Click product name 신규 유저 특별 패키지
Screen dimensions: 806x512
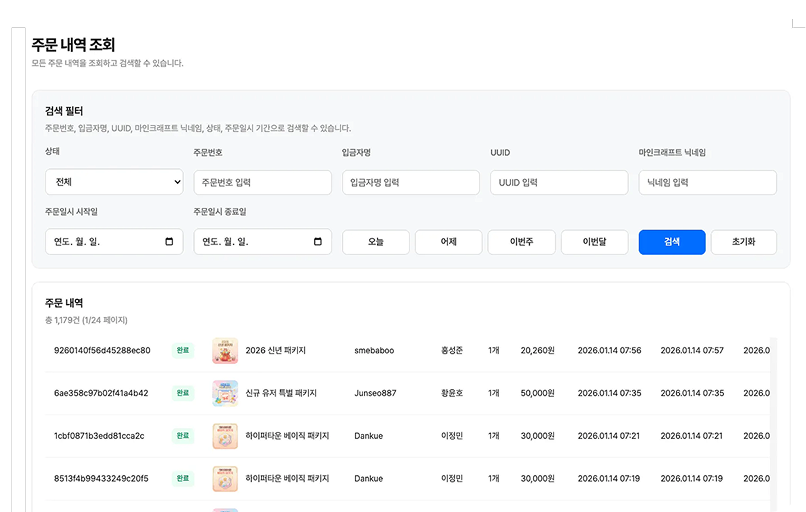click(x=281, y=393)
